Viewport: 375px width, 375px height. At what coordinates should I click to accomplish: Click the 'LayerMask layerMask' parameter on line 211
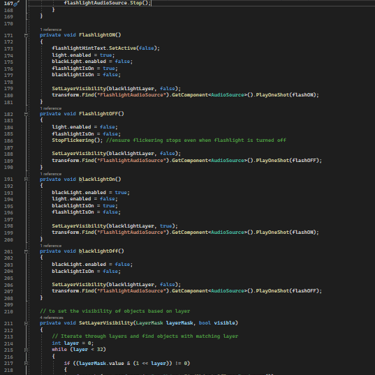(x=164, y=323)
